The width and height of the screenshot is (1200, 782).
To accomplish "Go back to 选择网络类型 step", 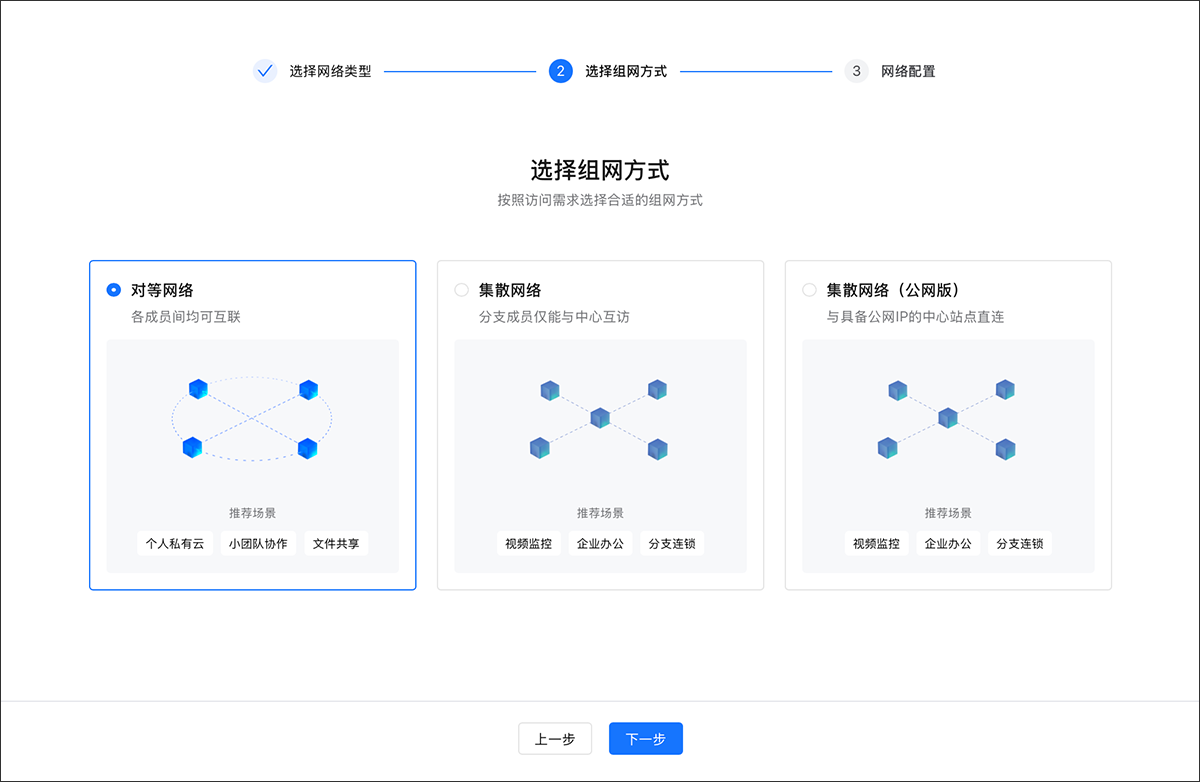I will click(330, 72).
